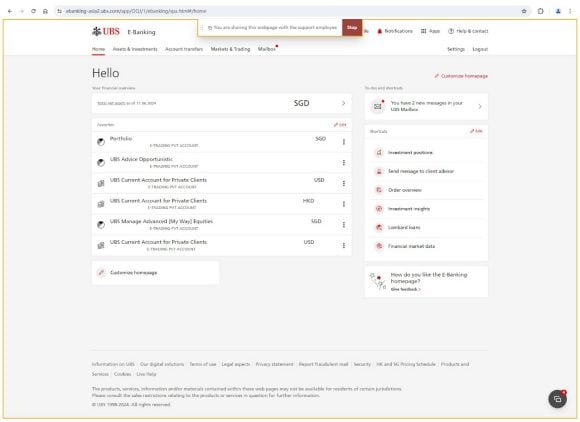Click the mailbox envelope icon
Screen dimensions: 580x422
[x=378, y=107]
